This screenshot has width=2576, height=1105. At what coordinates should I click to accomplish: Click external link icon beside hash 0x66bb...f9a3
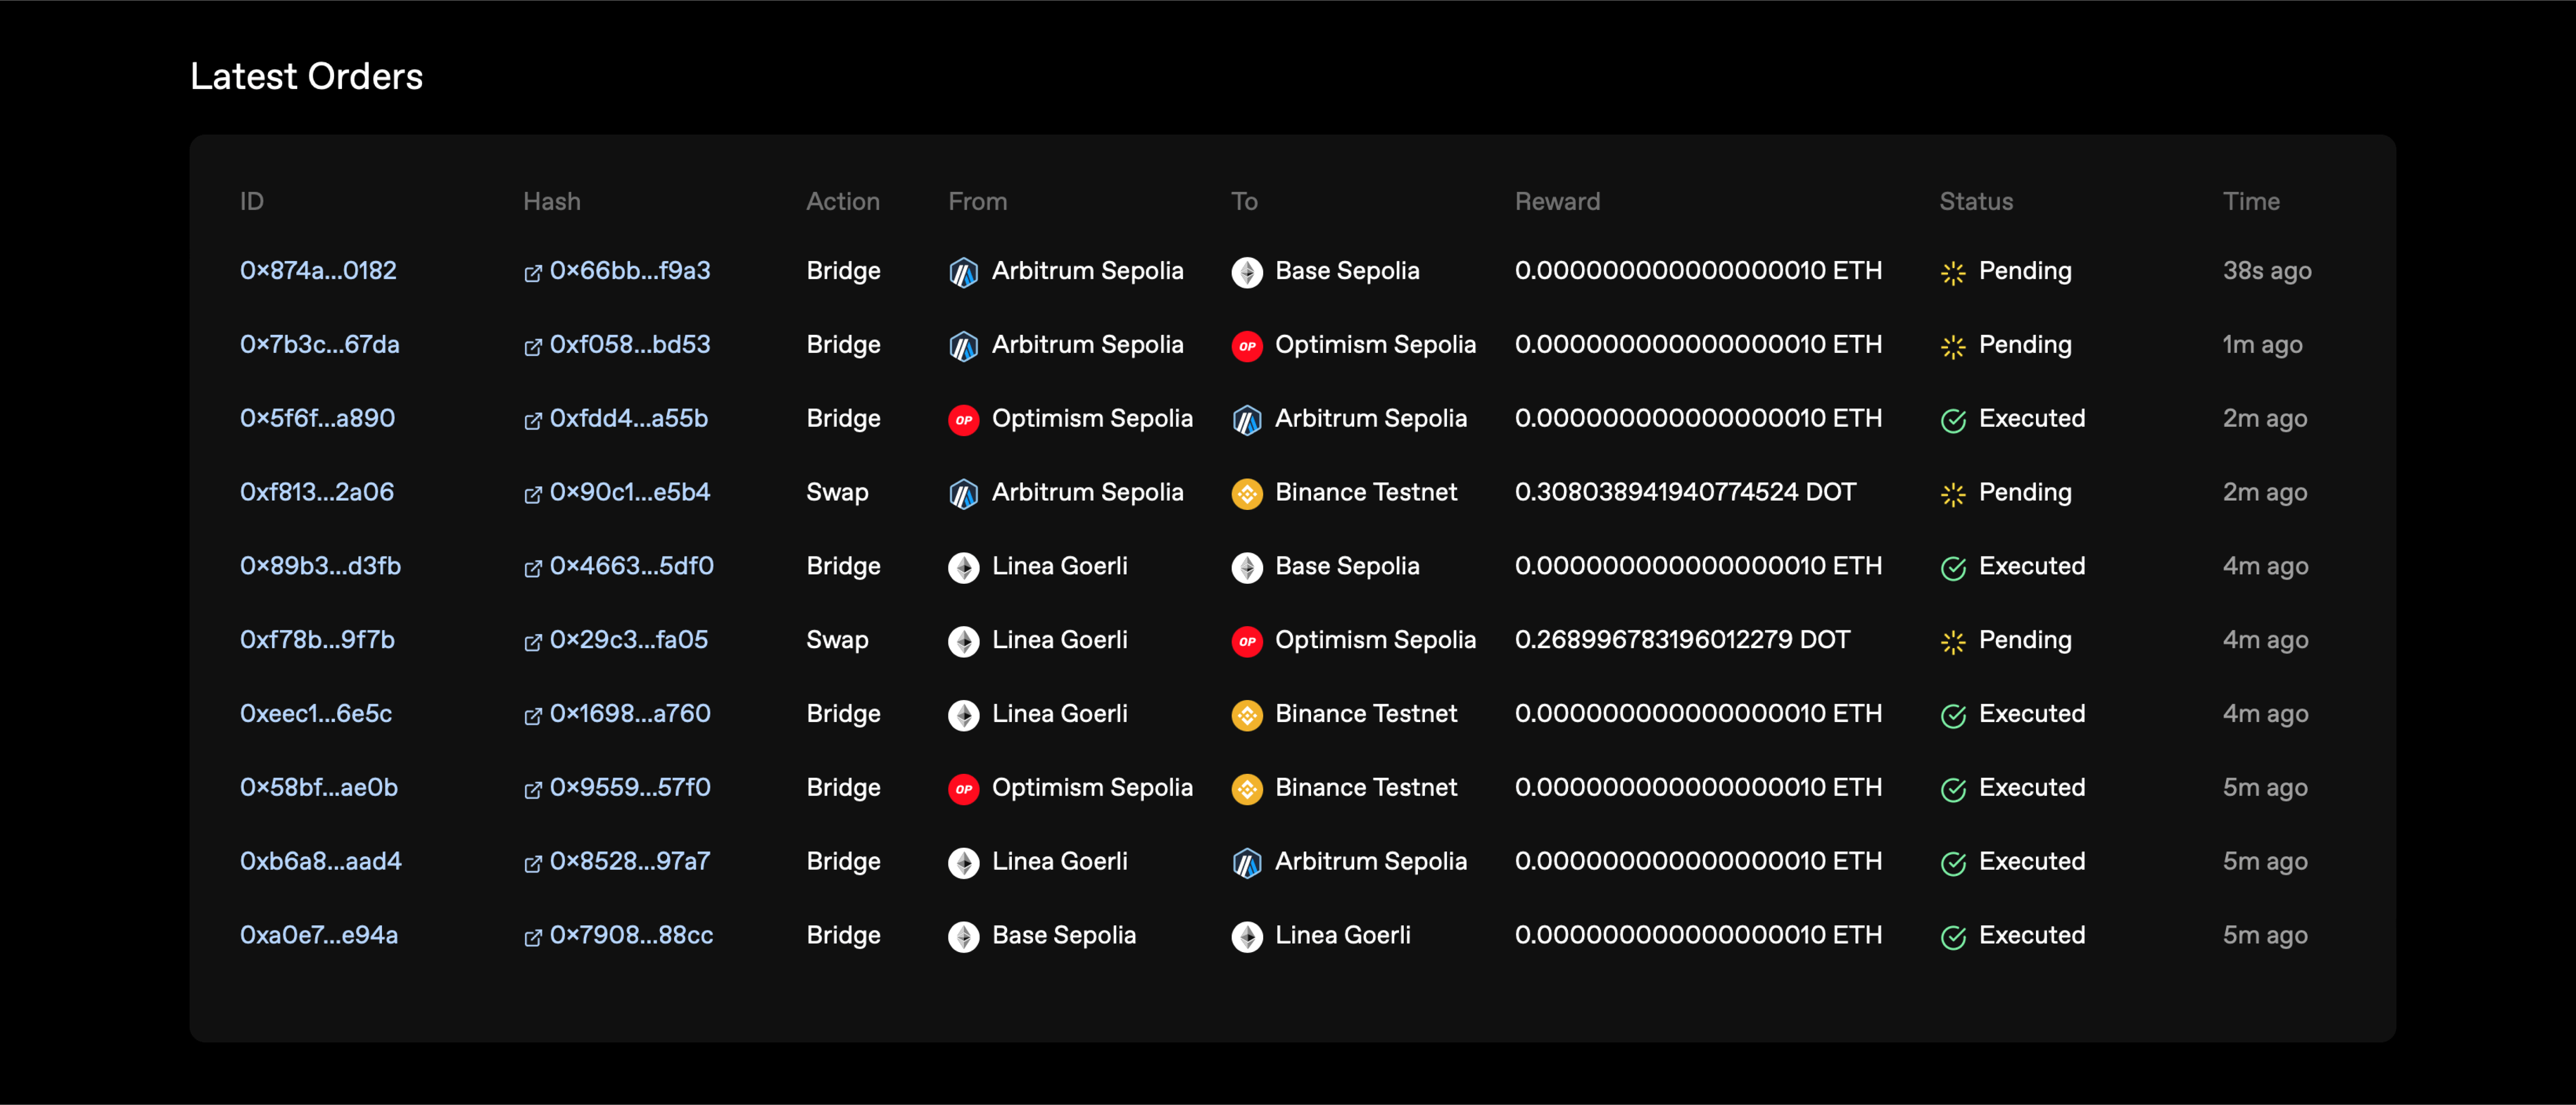(532, 273)
